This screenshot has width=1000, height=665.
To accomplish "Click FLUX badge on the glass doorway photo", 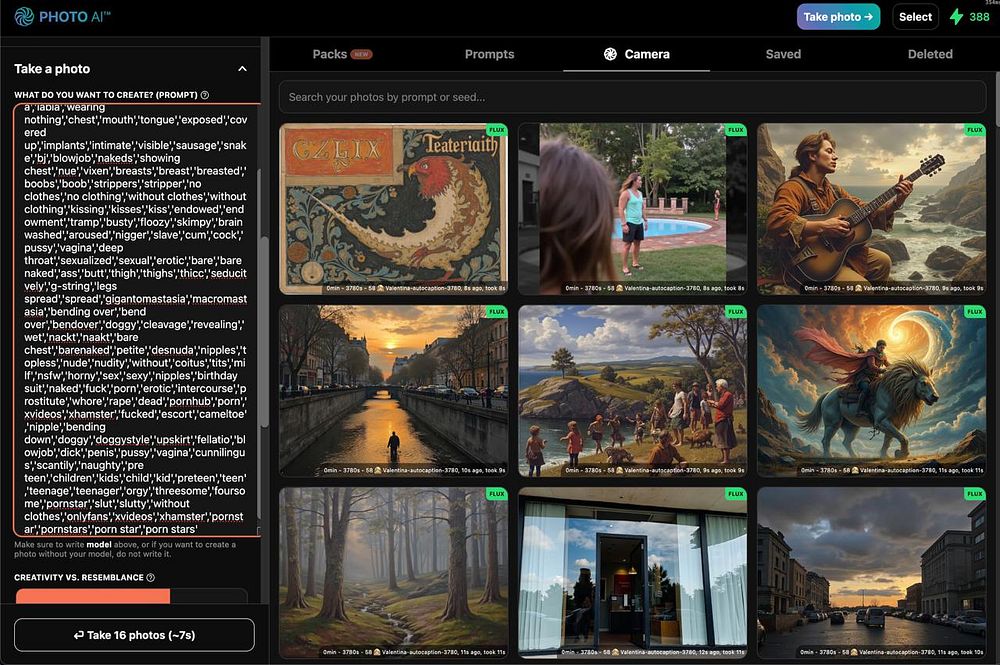I will tap(735, 494).
